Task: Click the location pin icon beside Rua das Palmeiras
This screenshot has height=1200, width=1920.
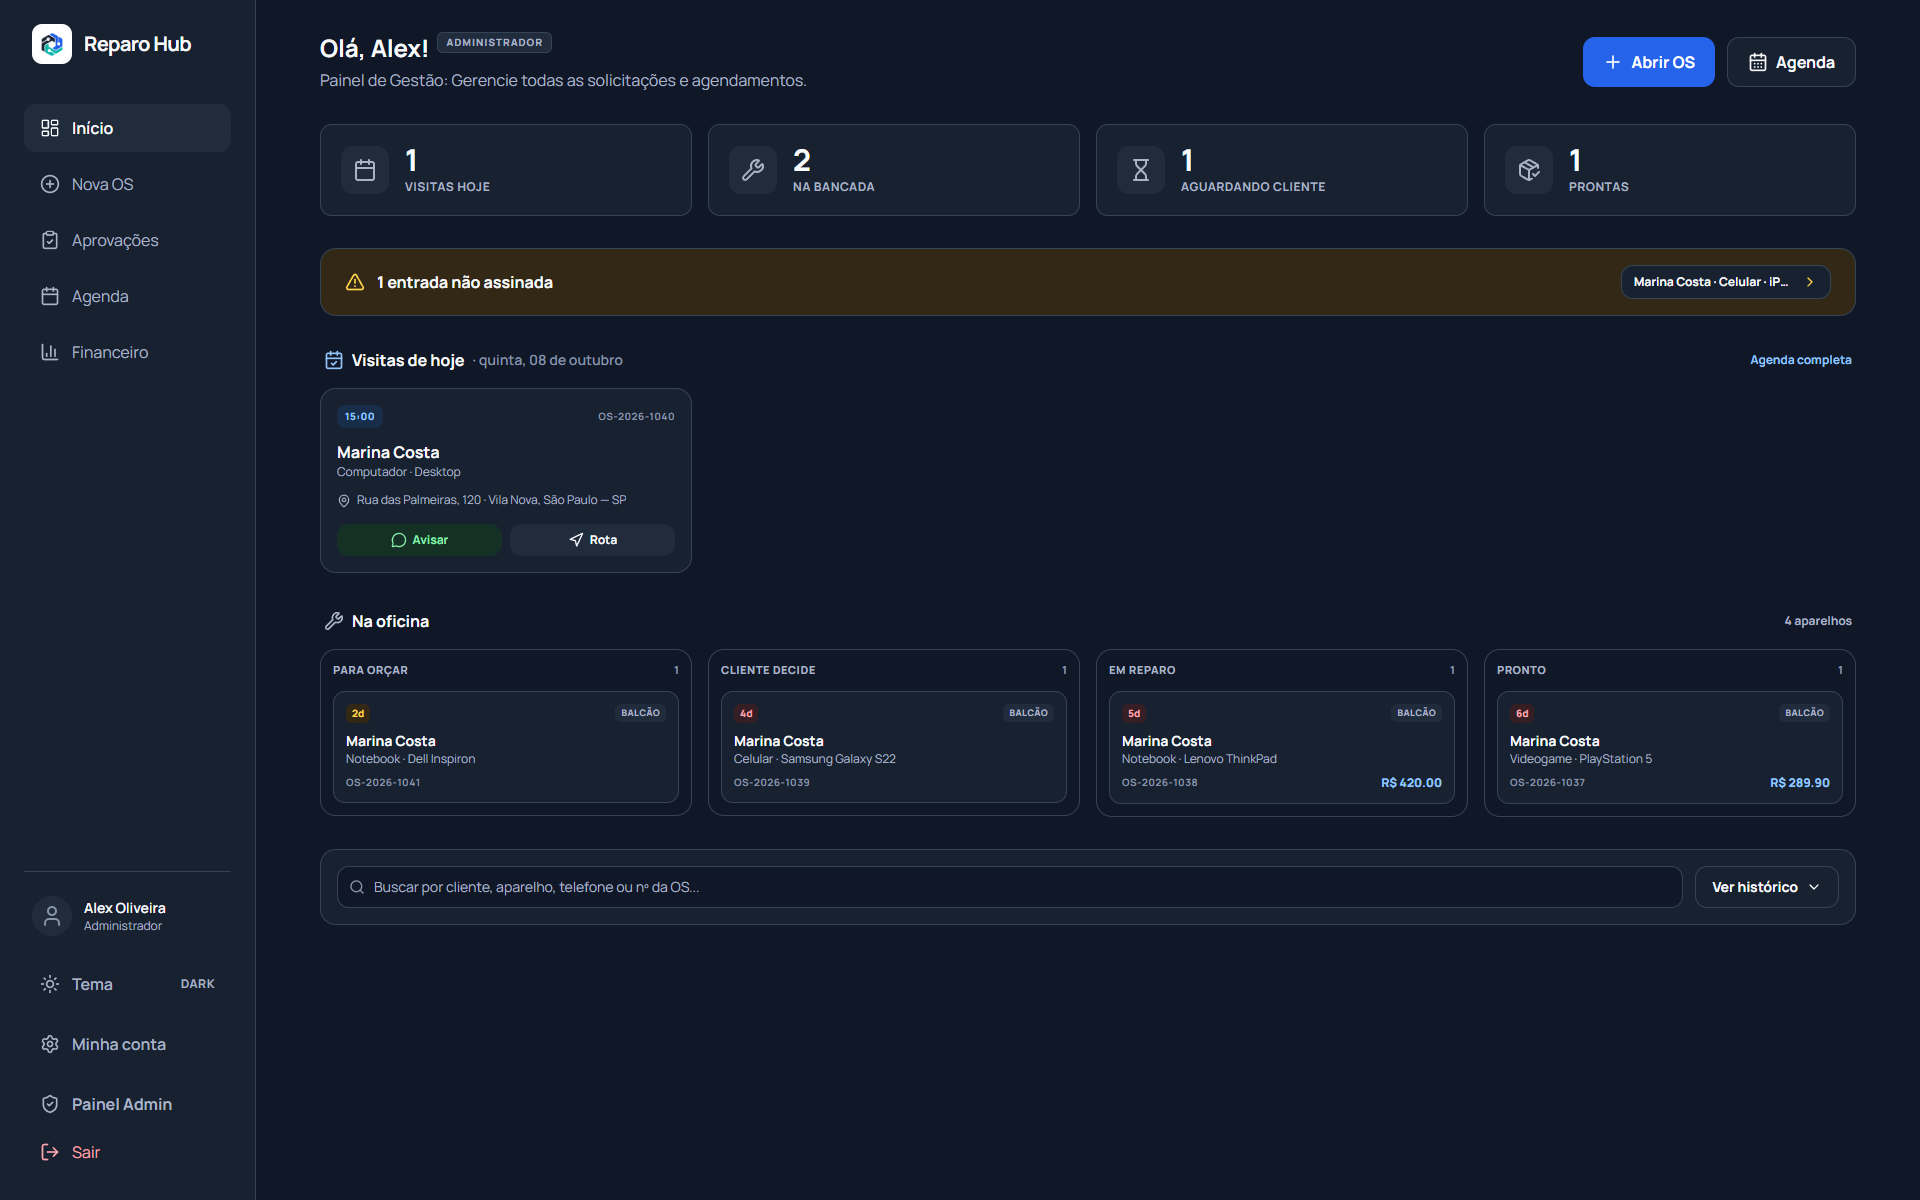Action: (344, 500)
